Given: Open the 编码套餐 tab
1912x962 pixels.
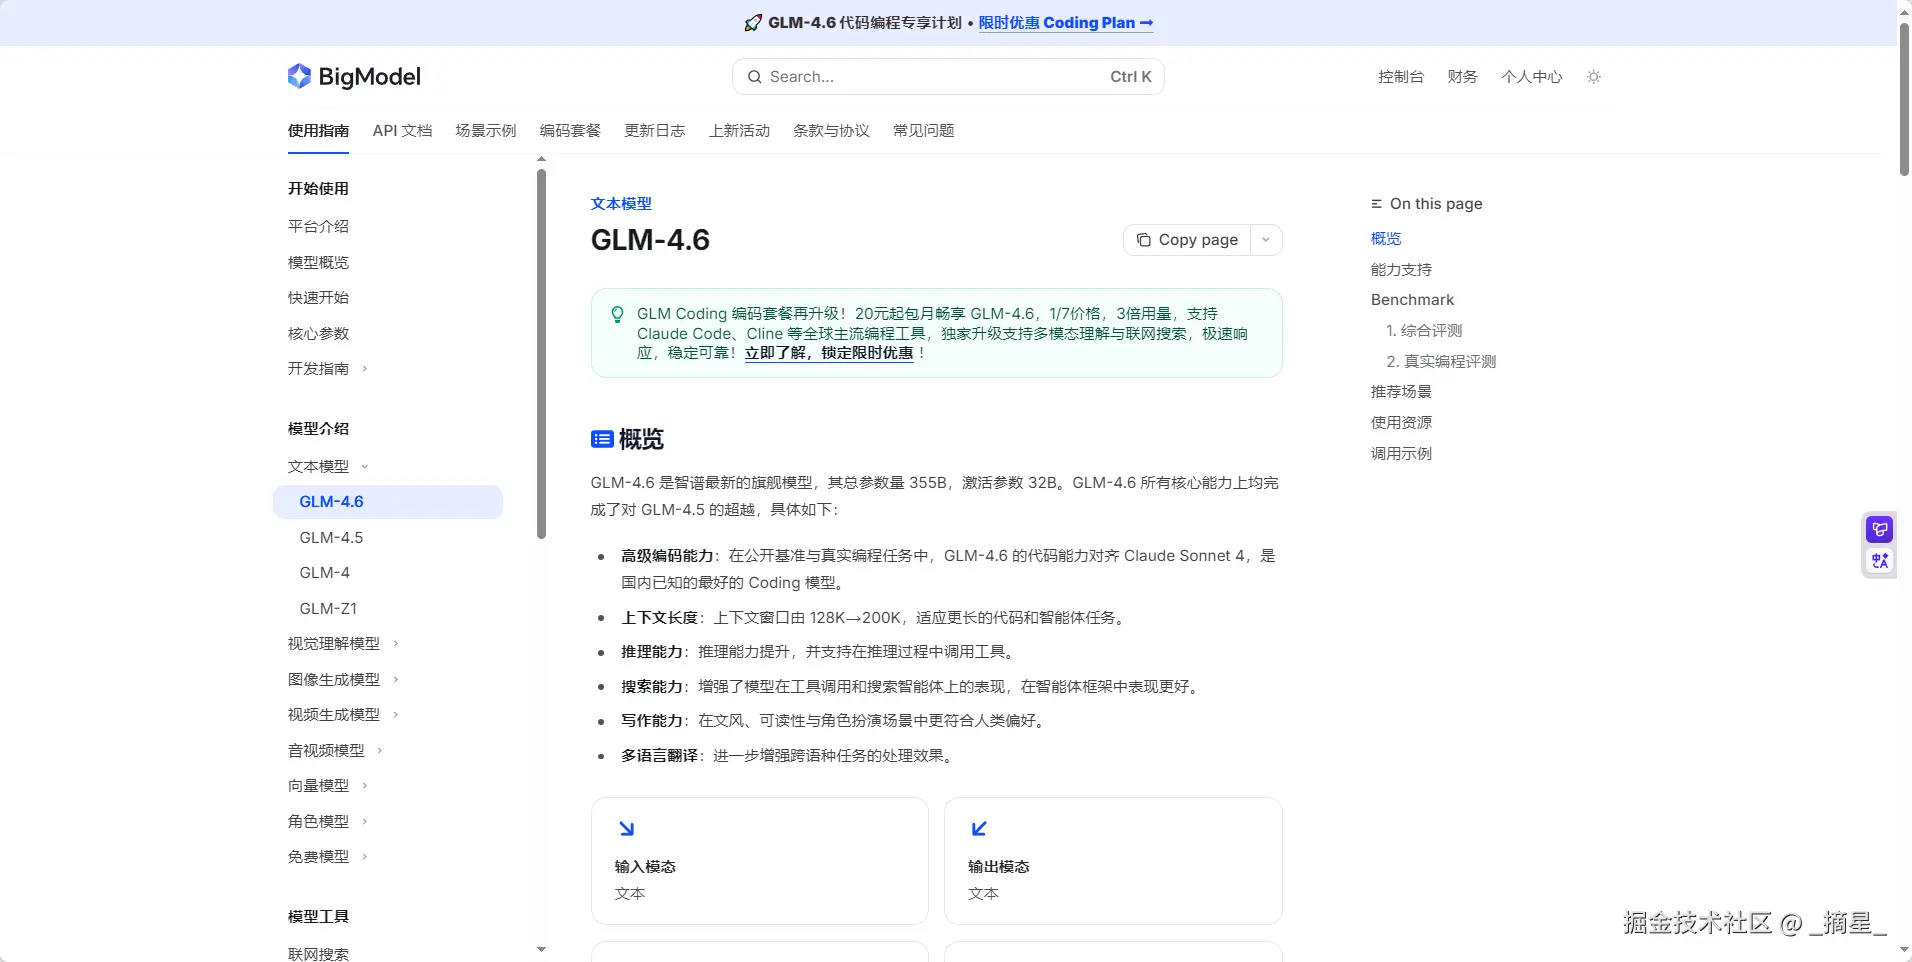Looking at the screenshot, I should point(570,131).
